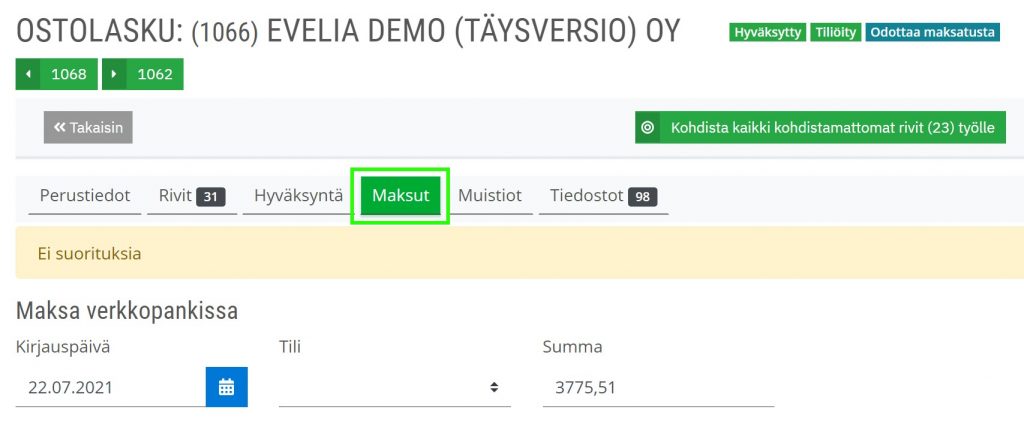
Task: Switch to the Perustiedot tab
Action: coord(85,195)
